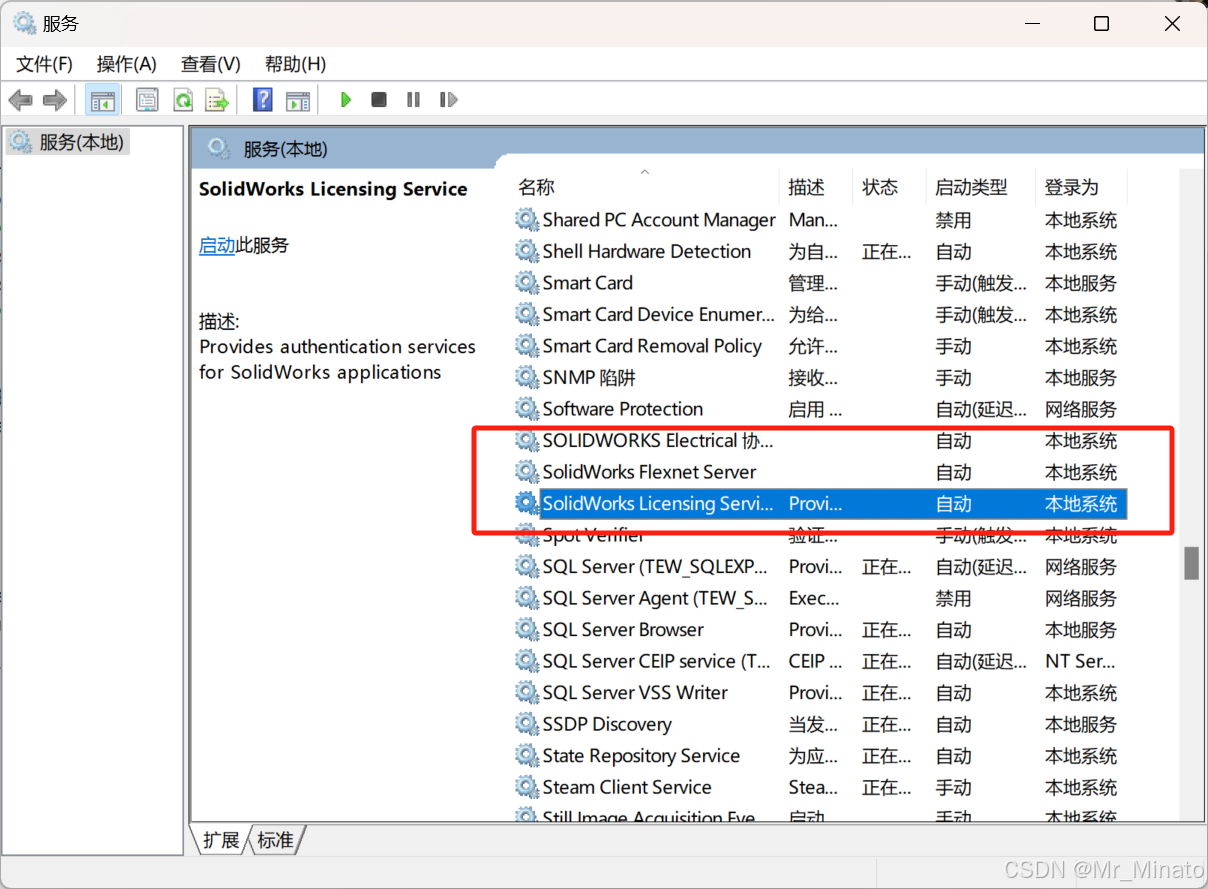Click 禁用 startup type of Shared PC Account Manager
1208x889 pixels.
coord(953,220)
